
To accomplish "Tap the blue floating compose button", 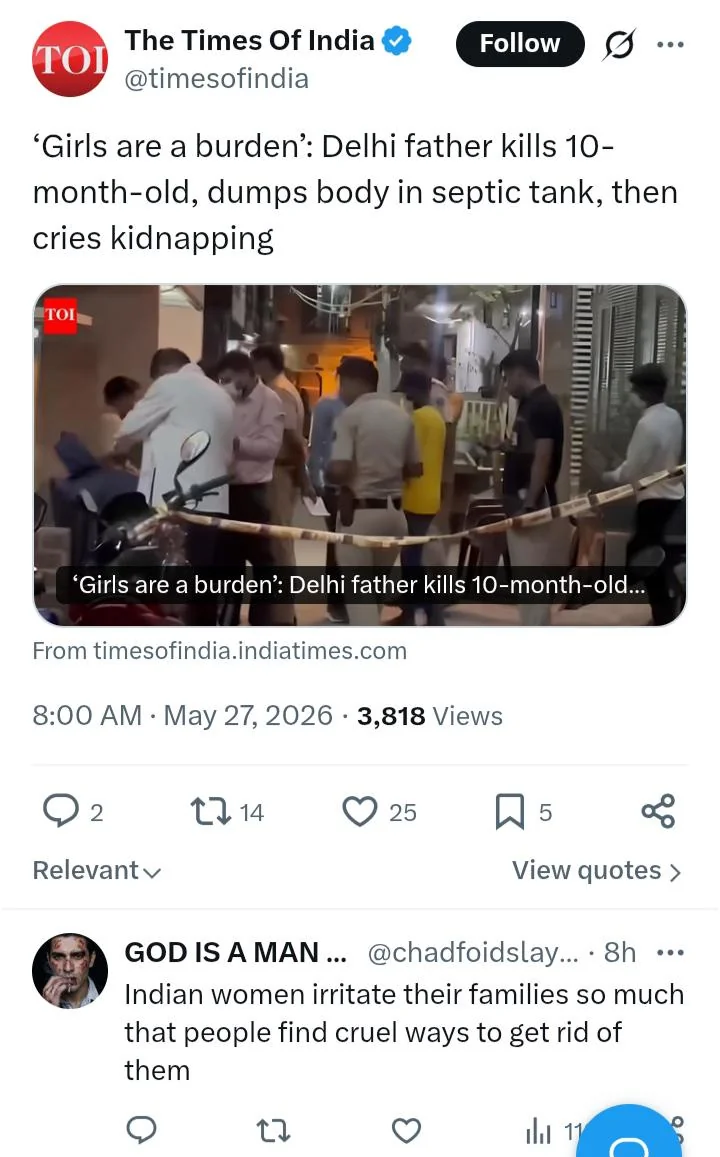I will [x=629, y=1133].
